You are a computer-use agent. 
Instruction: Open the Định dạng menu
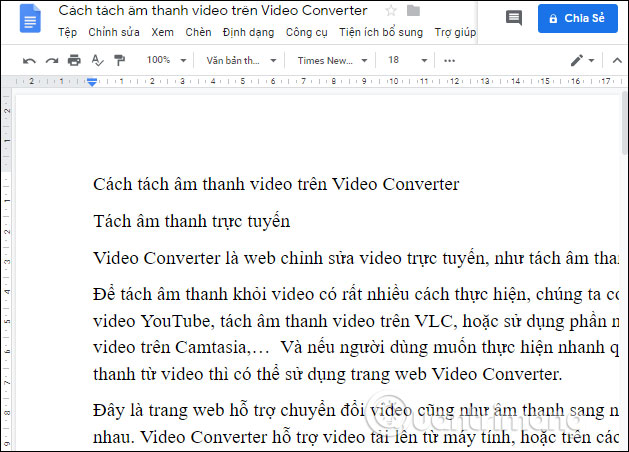(248, 32)
